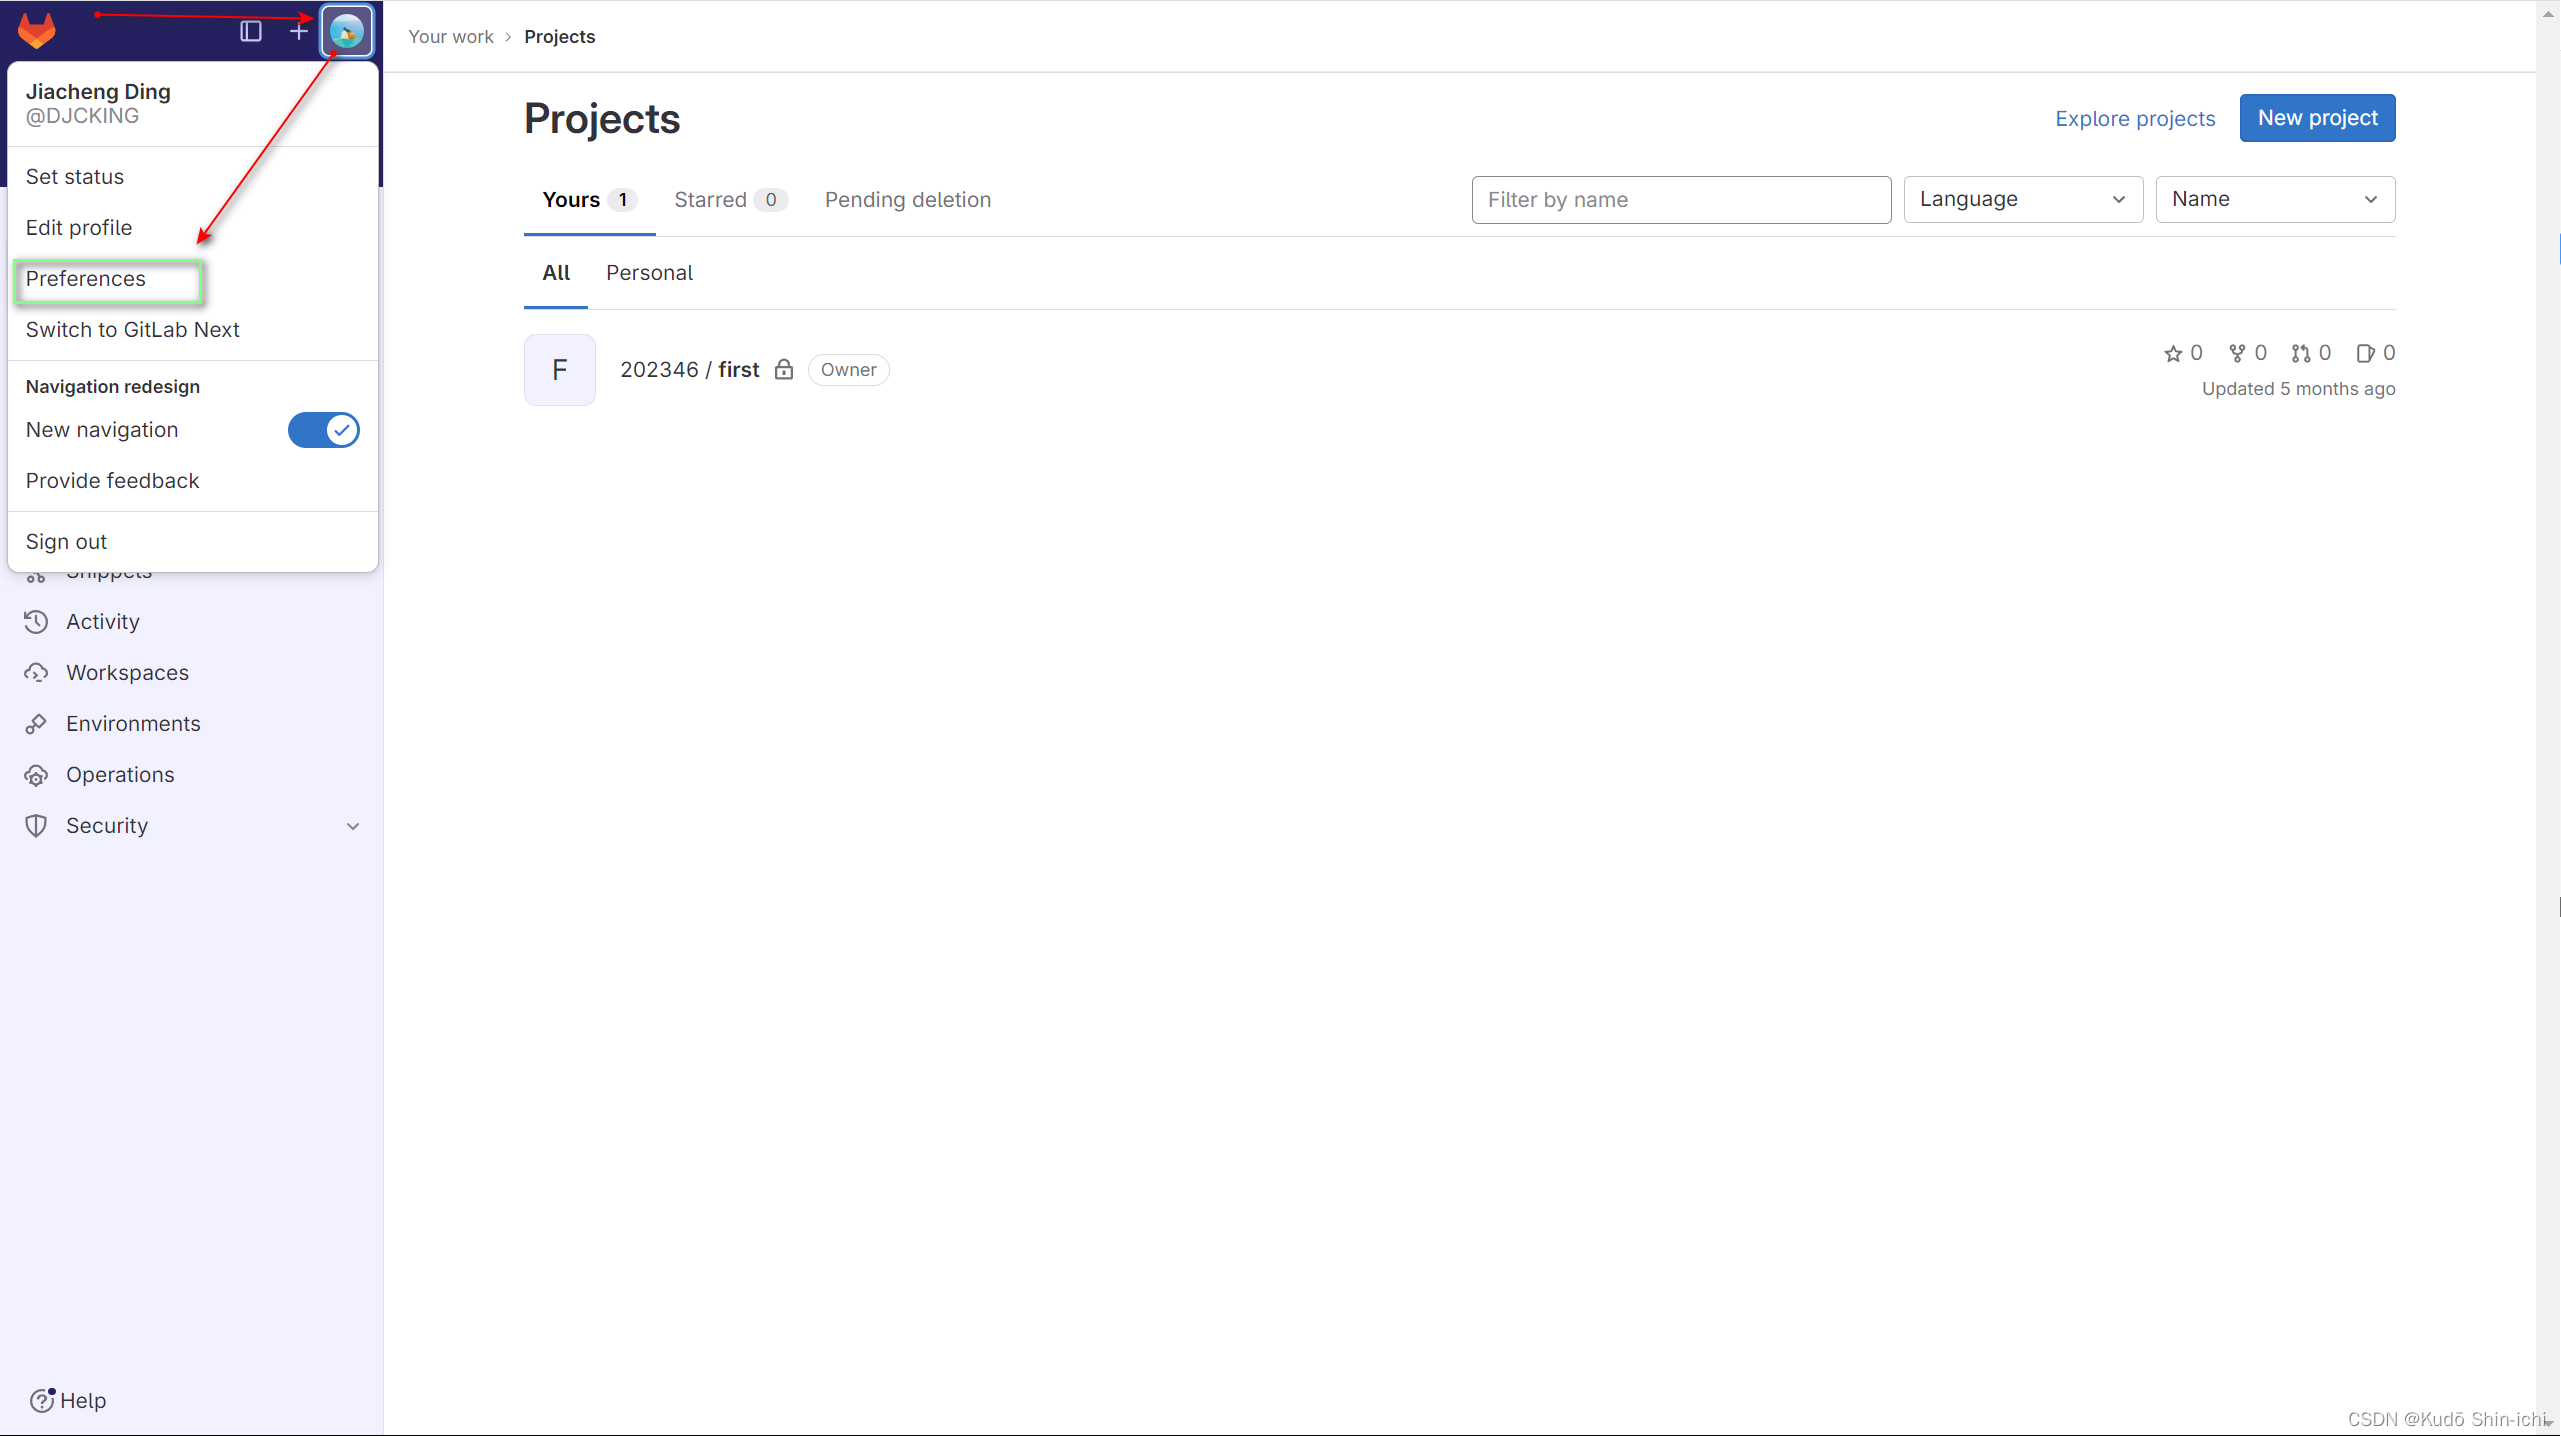Click the sidebar collapse/expand icon
The image size is (2561, 1436).
pyautogui.click(x=250, y=30)
